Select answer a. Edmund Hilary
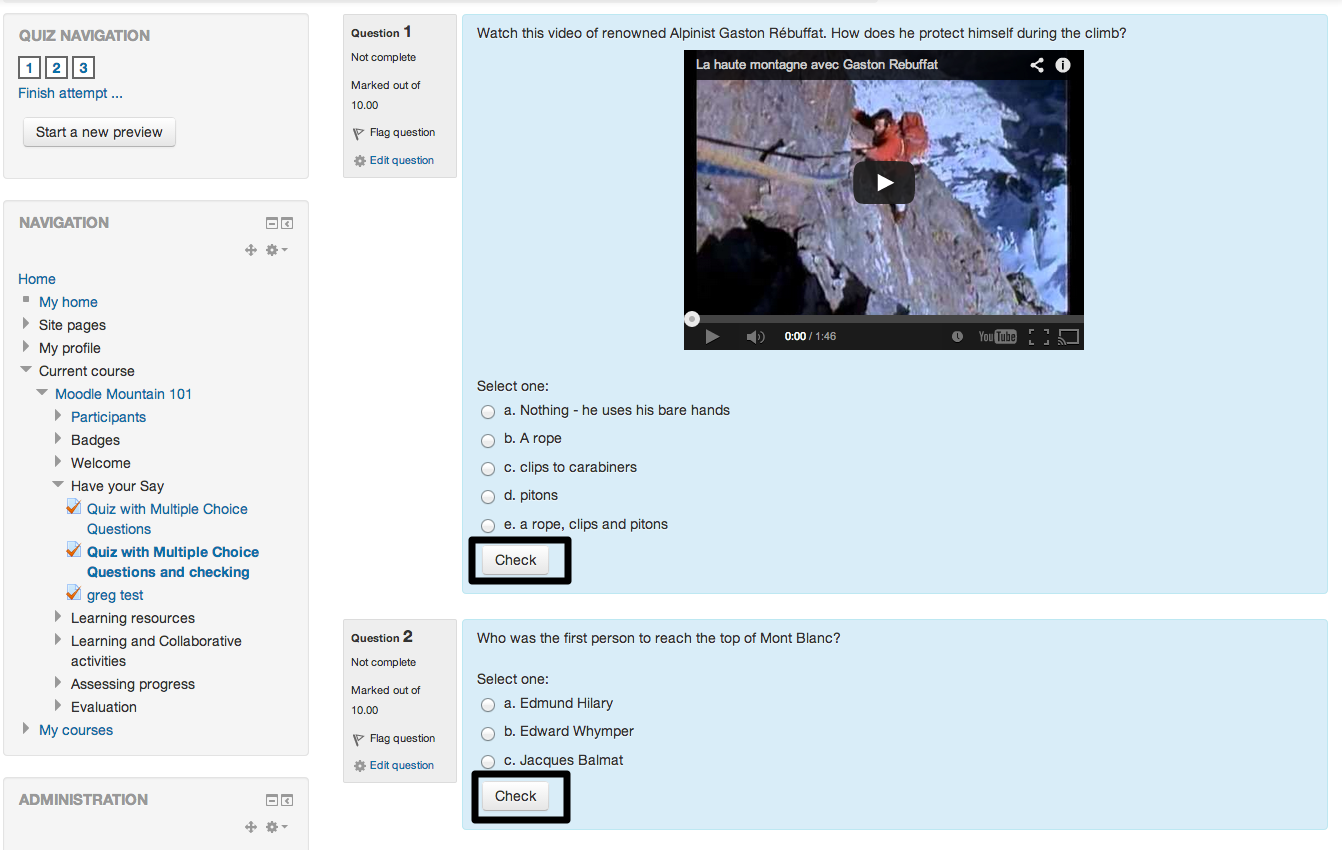The height and width of the screenshot is (850, 1342). [x=488, y=705]
